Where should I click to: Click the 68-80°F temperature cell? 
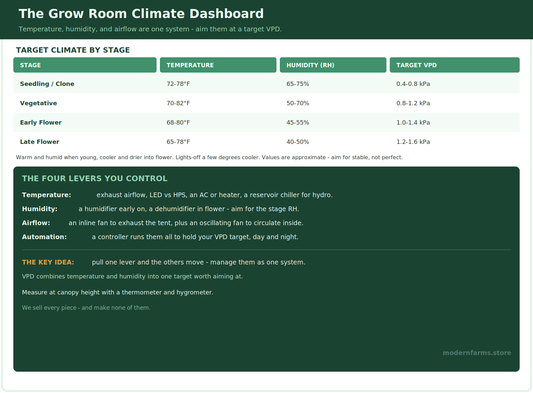(x=178, y=122)
